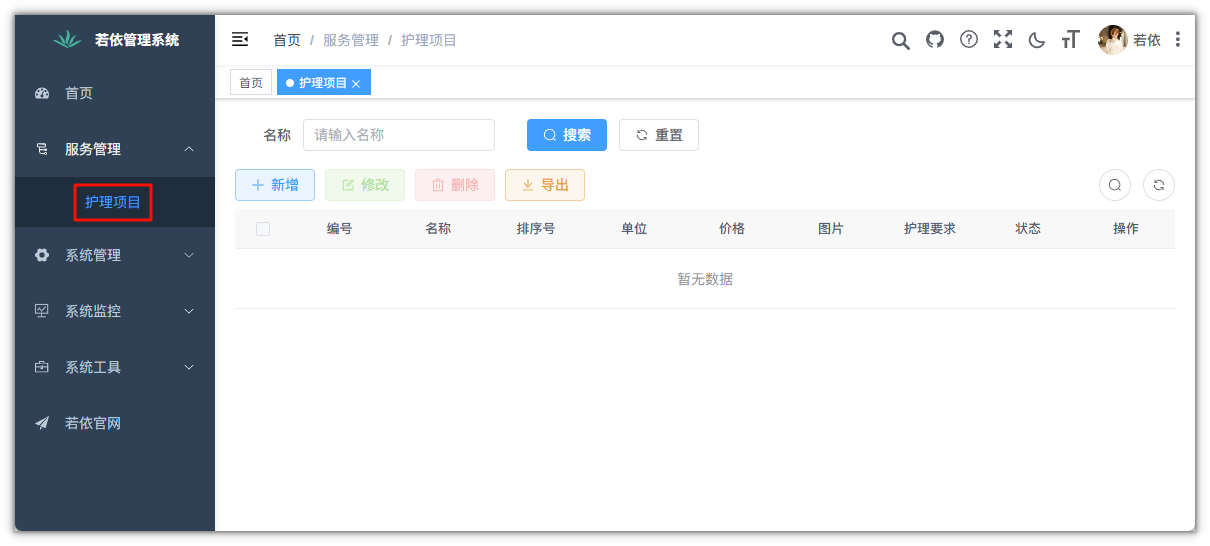Click the 图片 column header
This screenshot has width=1210, height=546.
pos(831,229)
